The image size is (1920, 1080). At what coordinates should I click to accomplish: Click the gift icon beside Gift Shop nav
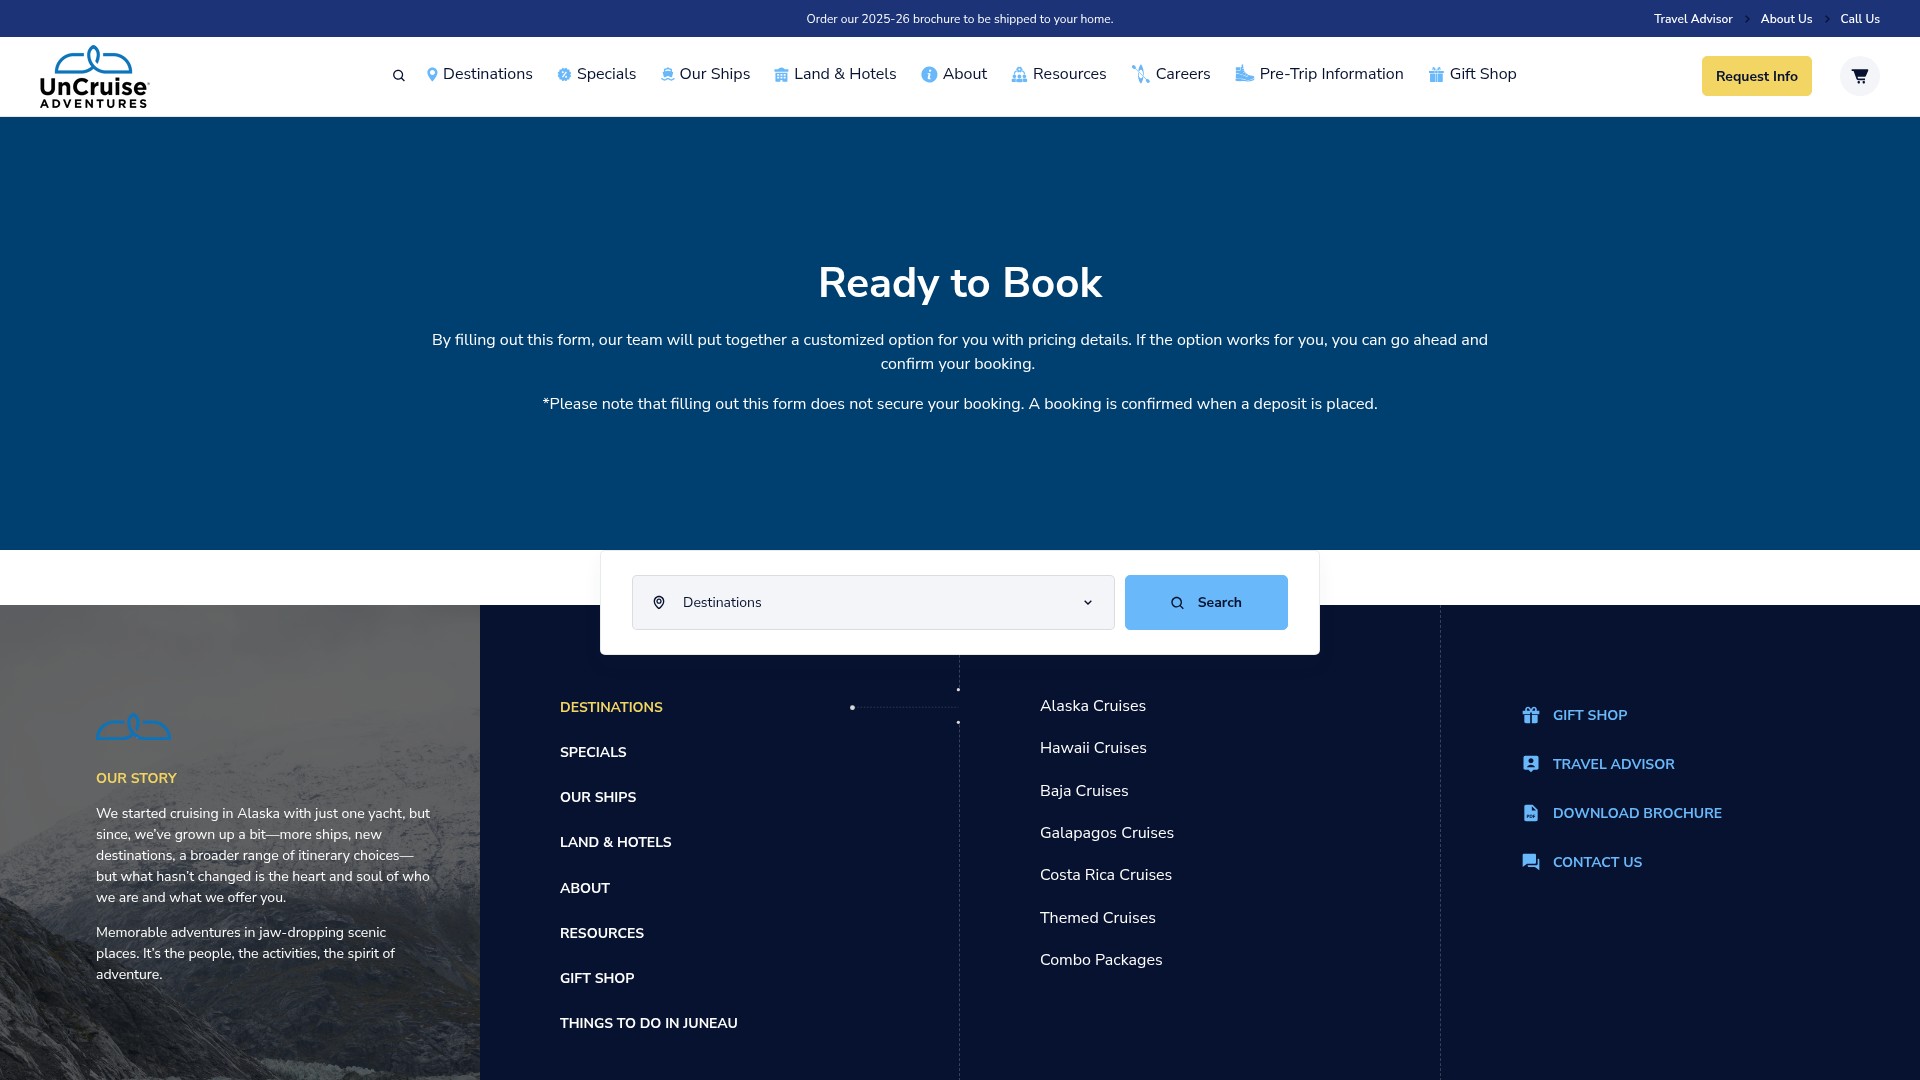tap(1436, 75)
